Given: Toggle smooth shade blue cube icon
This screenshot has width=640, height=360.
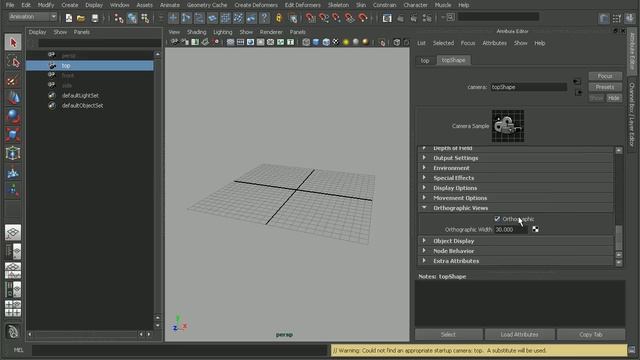Looking at the screenshot, I should click(x=316, y=42).
